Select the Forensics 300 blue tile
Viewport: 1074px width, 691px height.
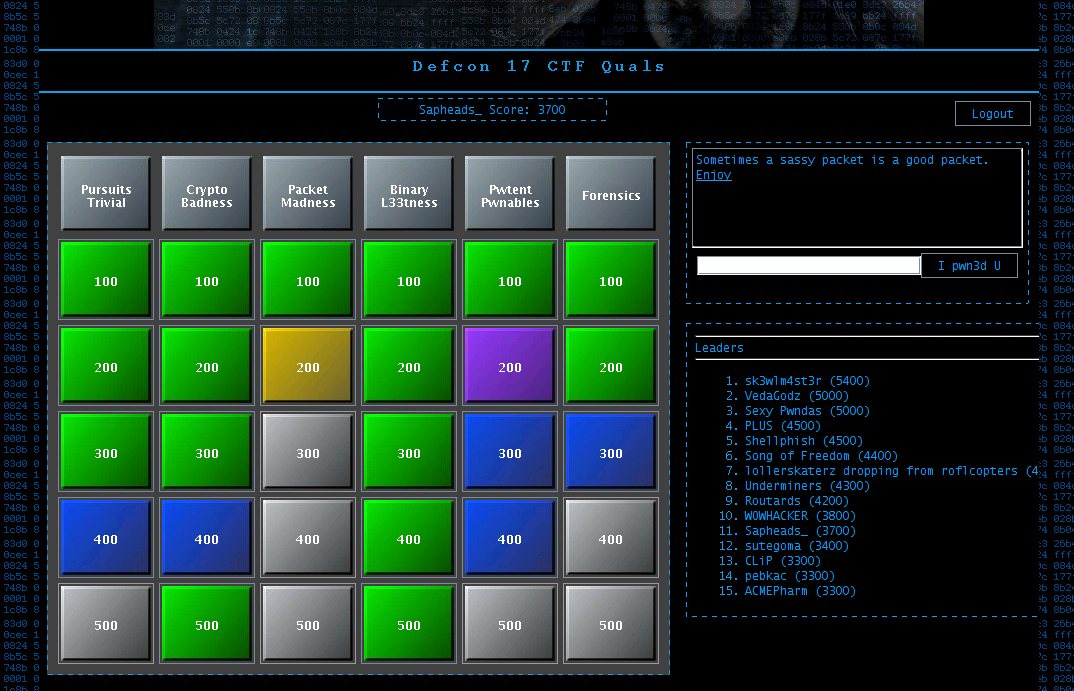pos(611,452)
